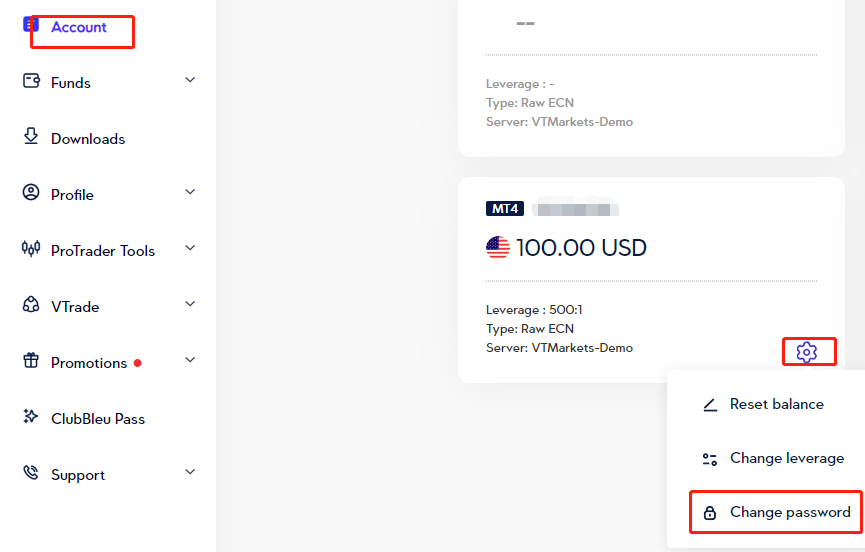Open the MT4 account settings gear
865x552 pixels.
tap(807, 352)
